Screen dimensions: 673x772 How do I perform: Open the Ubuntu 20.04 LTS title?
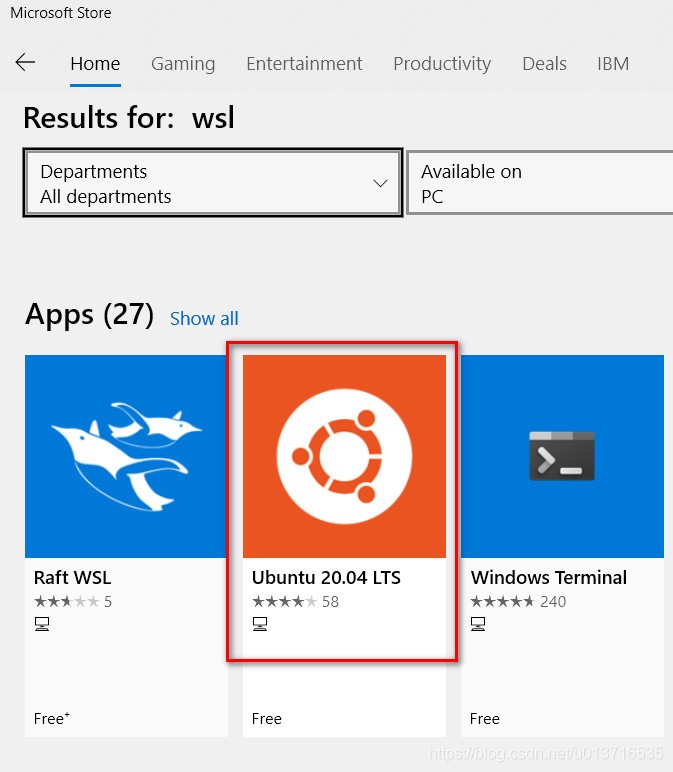coord(326,577)
